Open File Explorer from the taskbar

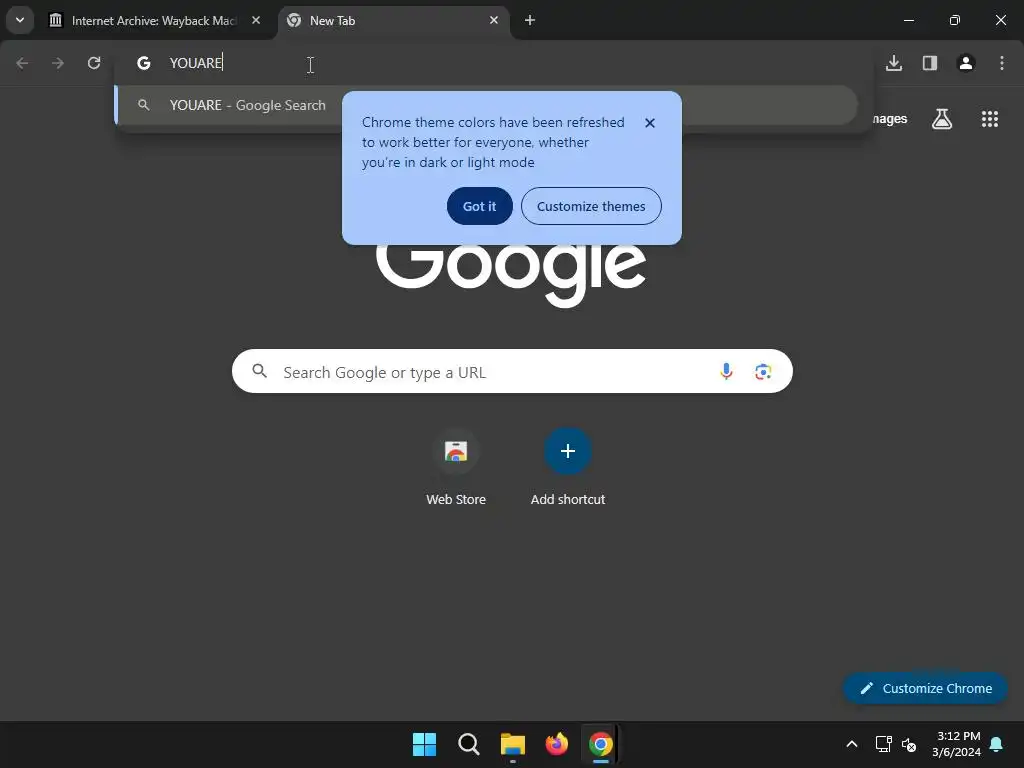coord(513,744)
